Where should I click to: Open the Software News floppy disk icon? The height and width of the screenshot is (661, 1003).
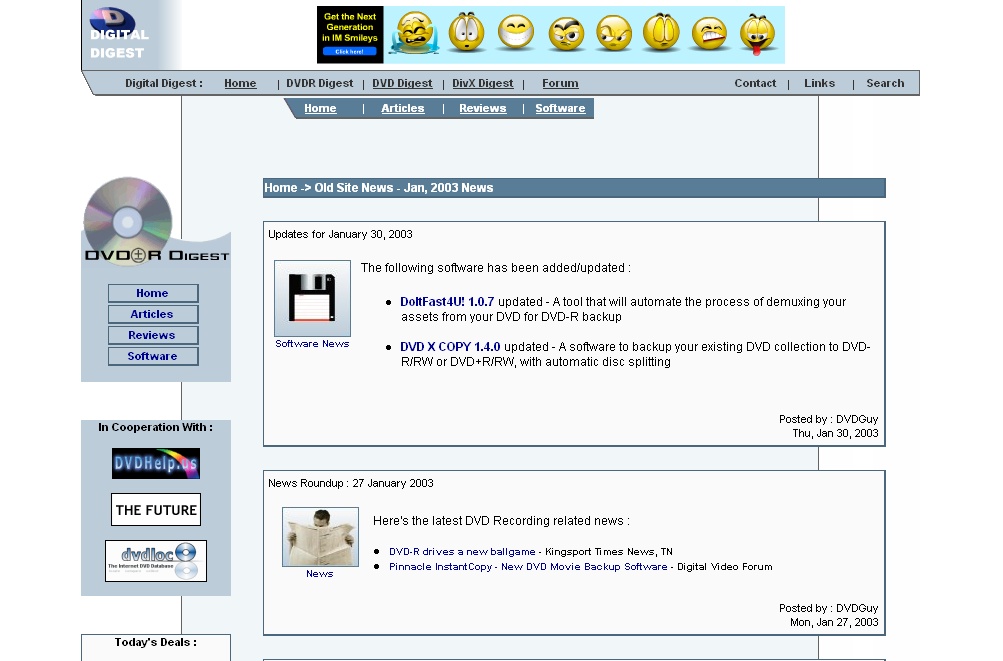point(312,299)
